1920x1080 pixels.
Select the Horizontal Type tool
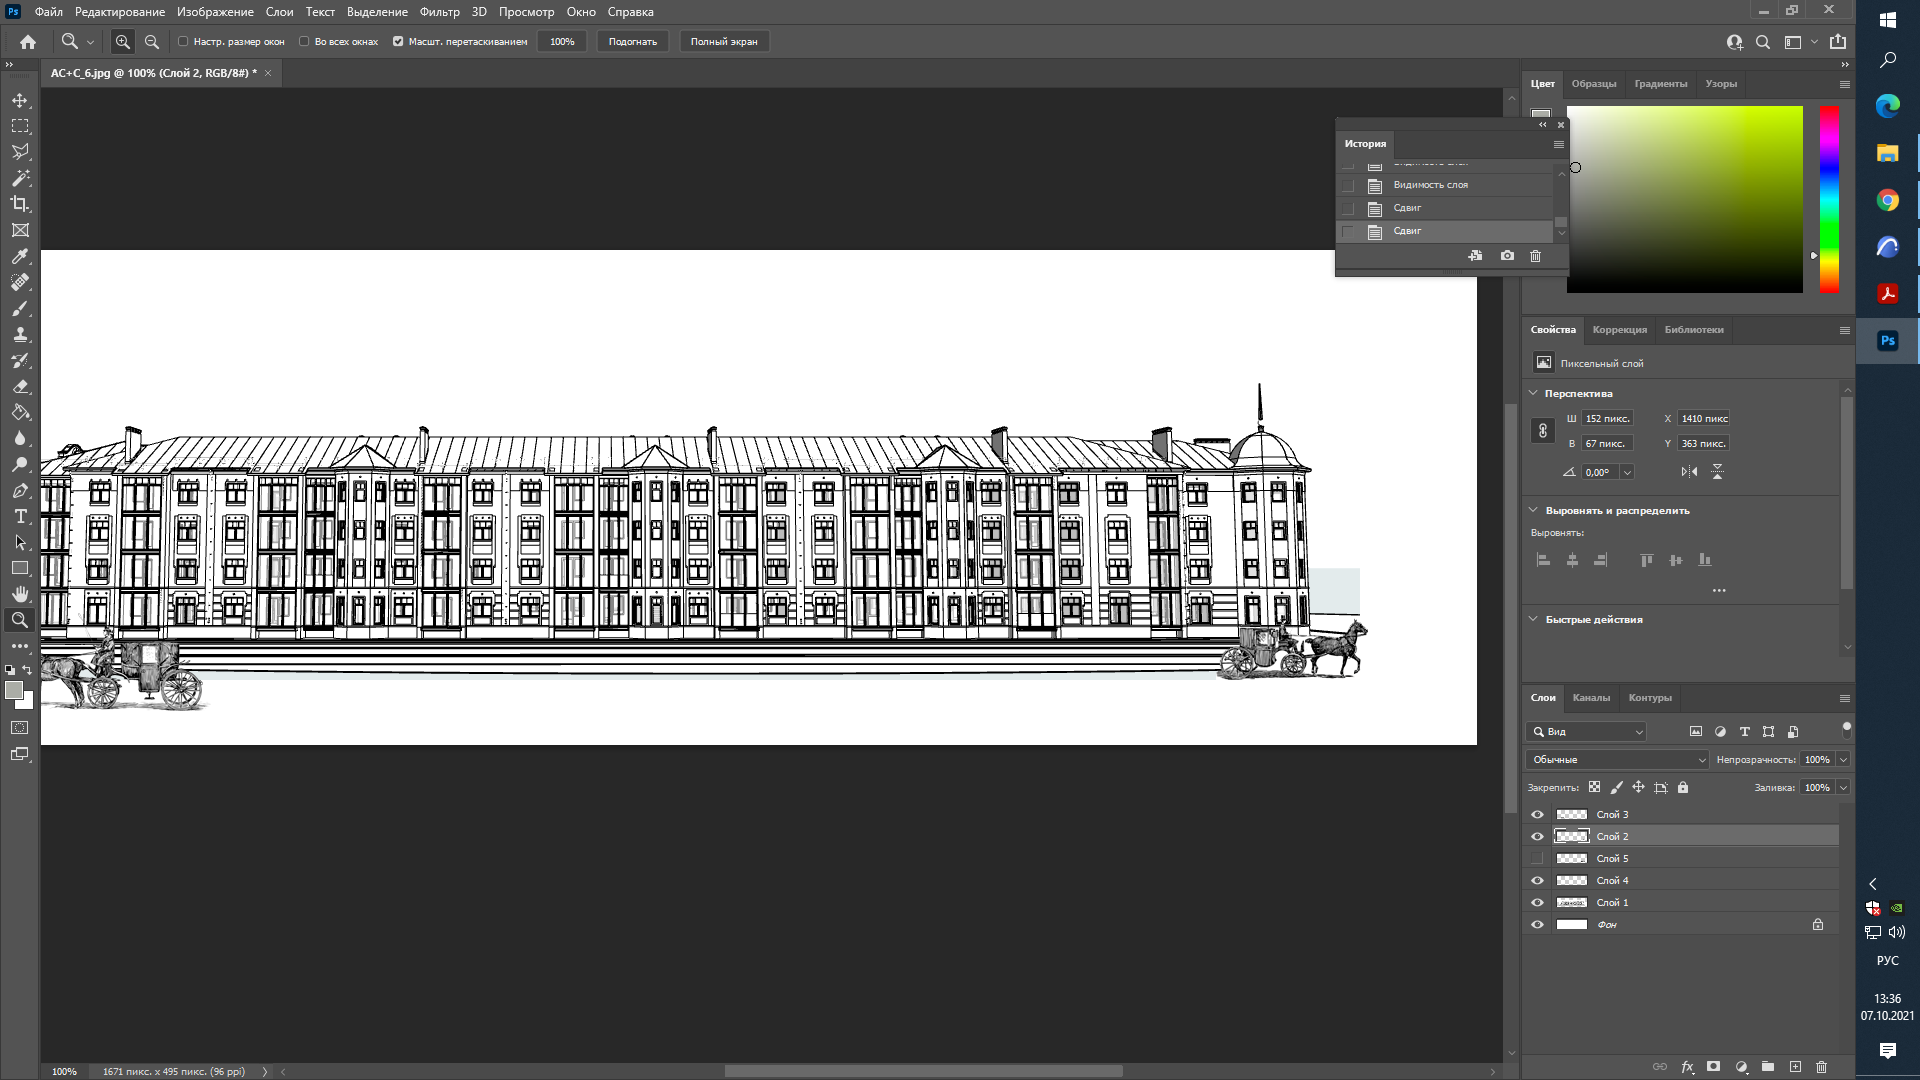(x=20, y=516)
